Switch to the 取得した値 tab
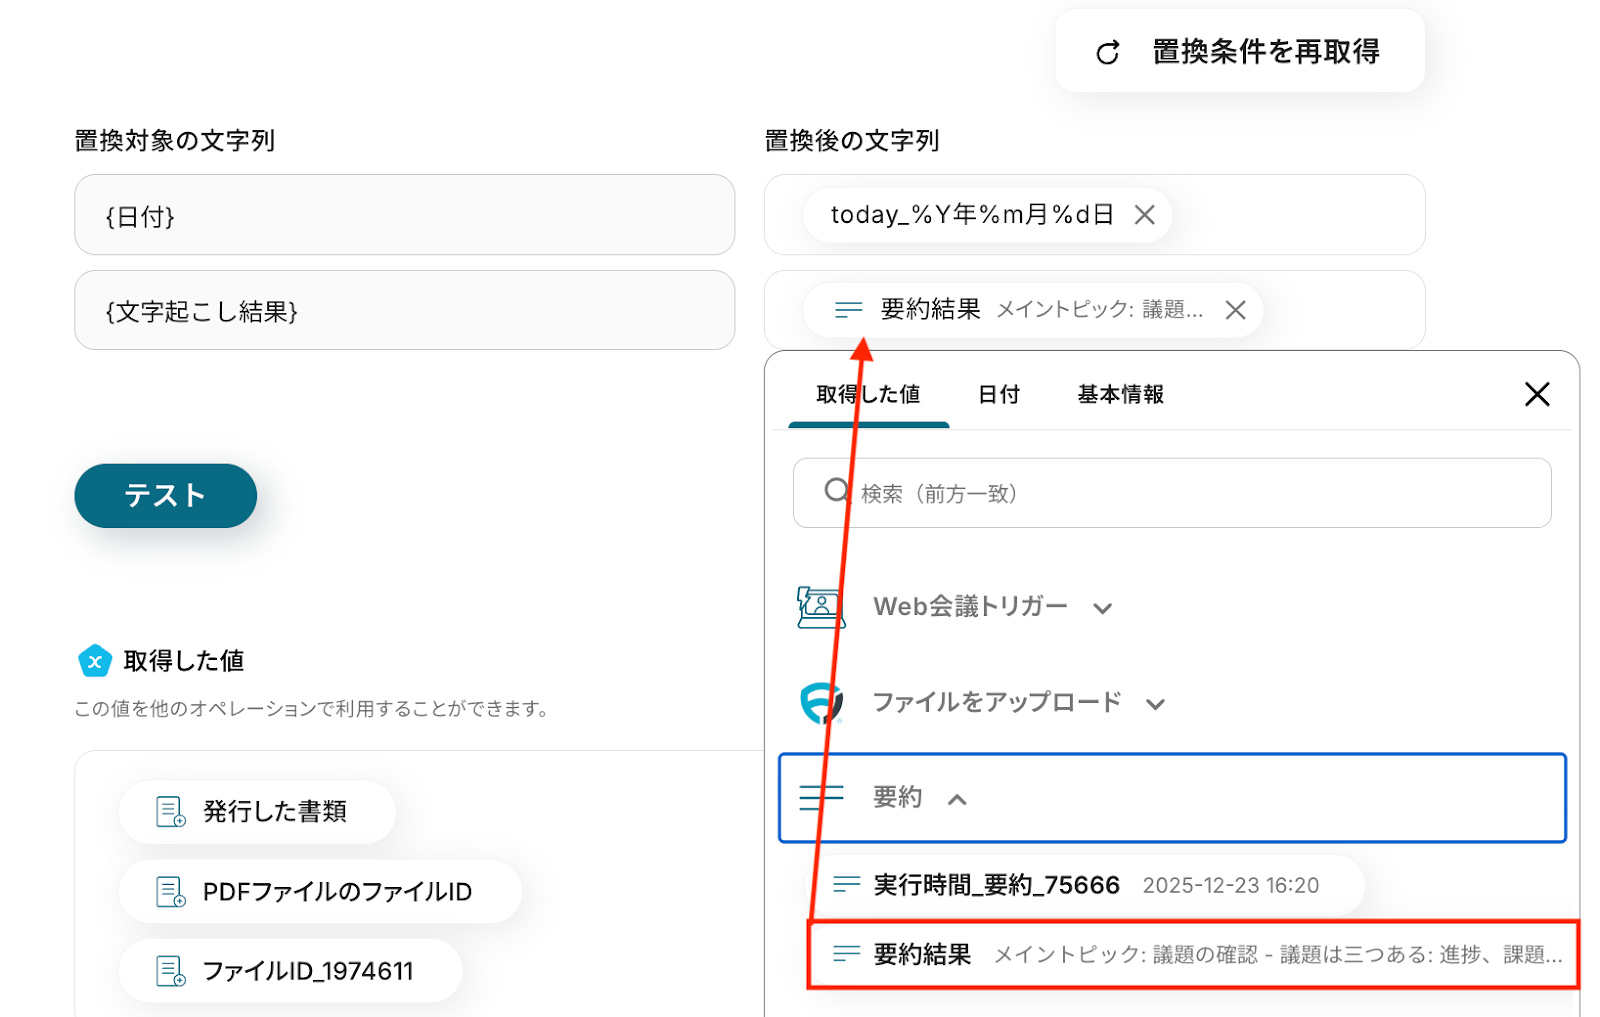Viewport: 1600px width, 1017px height. coord(868,395)
